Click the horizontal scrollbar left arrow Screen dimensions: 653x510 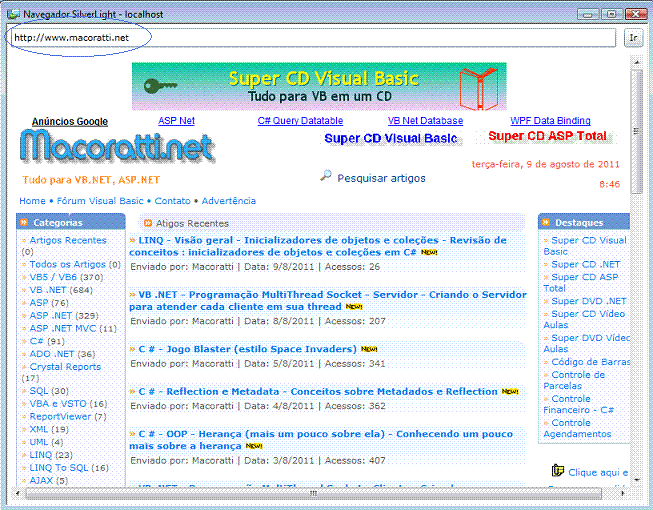point(17,493)
